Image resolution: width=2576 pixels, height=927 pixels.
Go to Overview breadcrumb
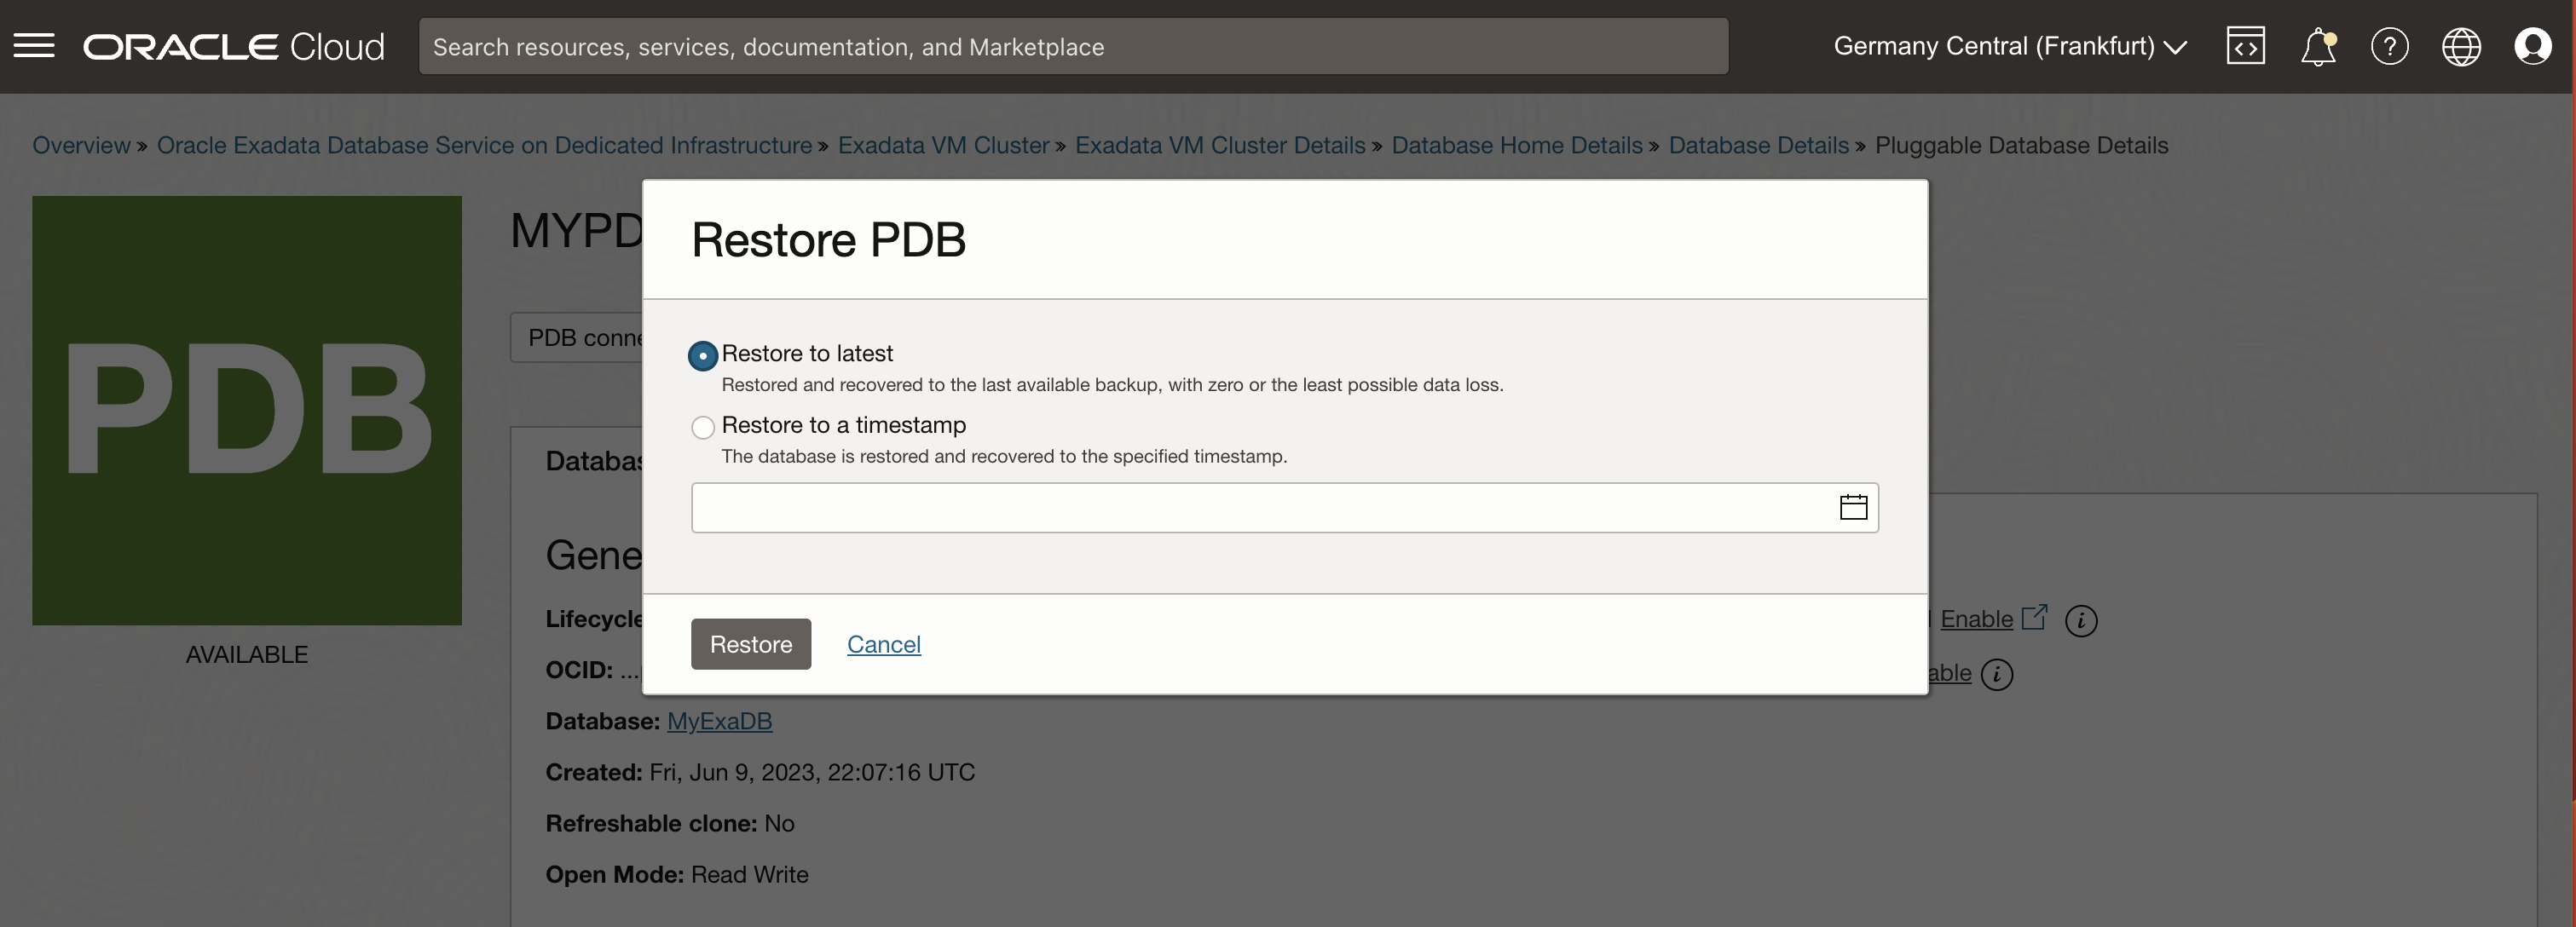point(81,145)
